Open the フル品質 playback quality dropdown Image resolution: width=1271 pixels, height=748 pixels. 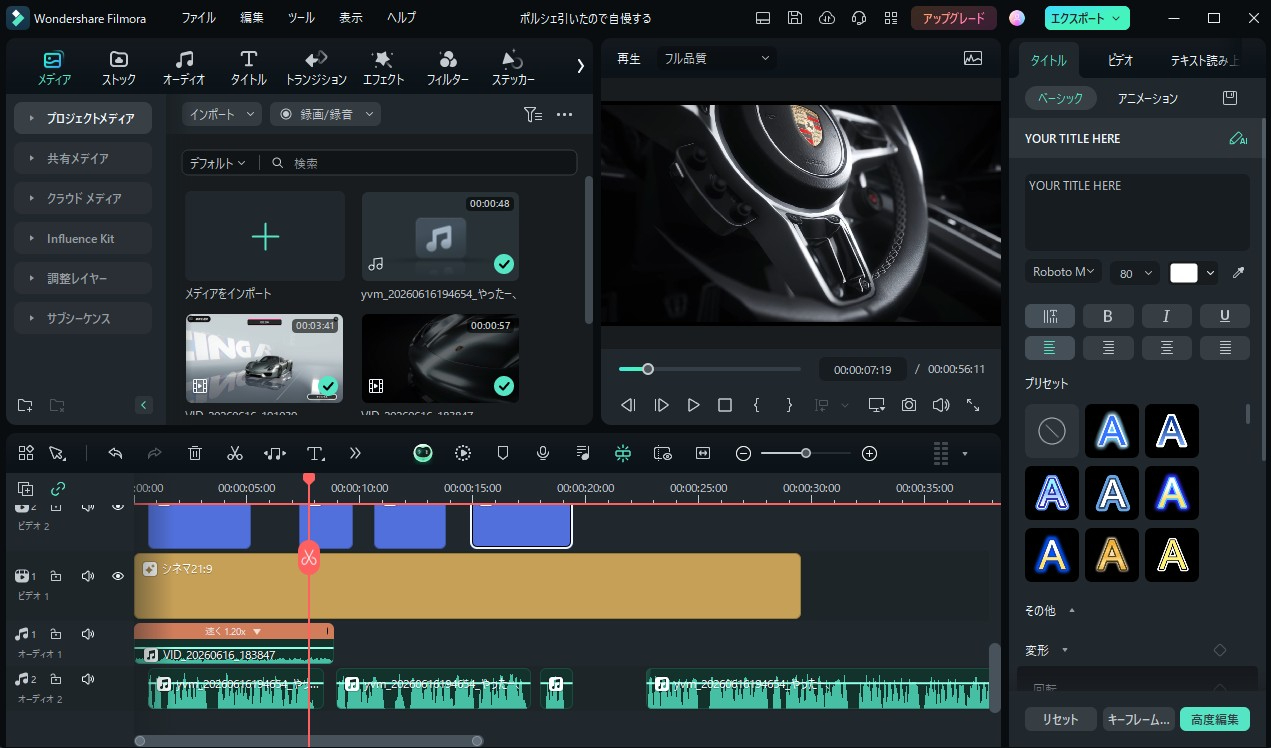[718, 58]
